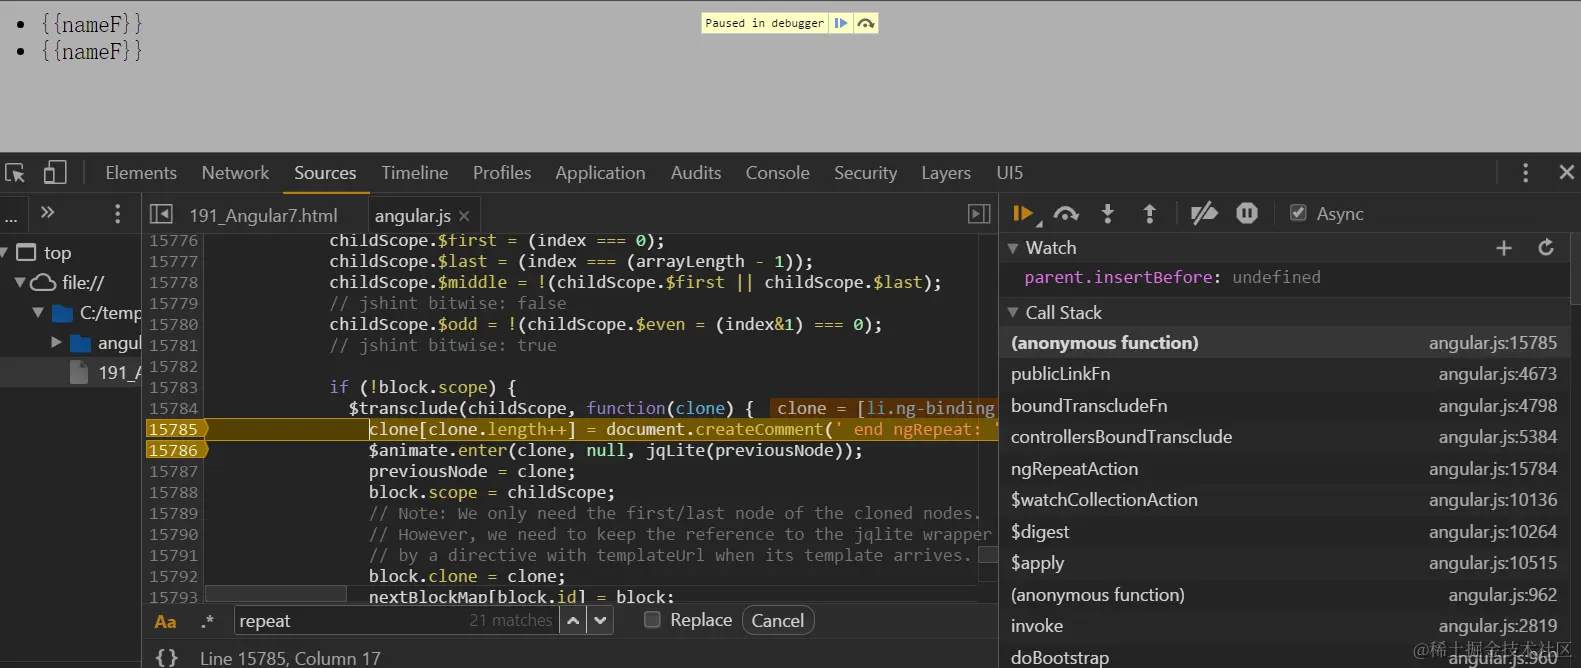Image resolution: width=1581 pixels, height=668 pixels.
Task: Switch to the Timeline tab
Action: (414, 173)
